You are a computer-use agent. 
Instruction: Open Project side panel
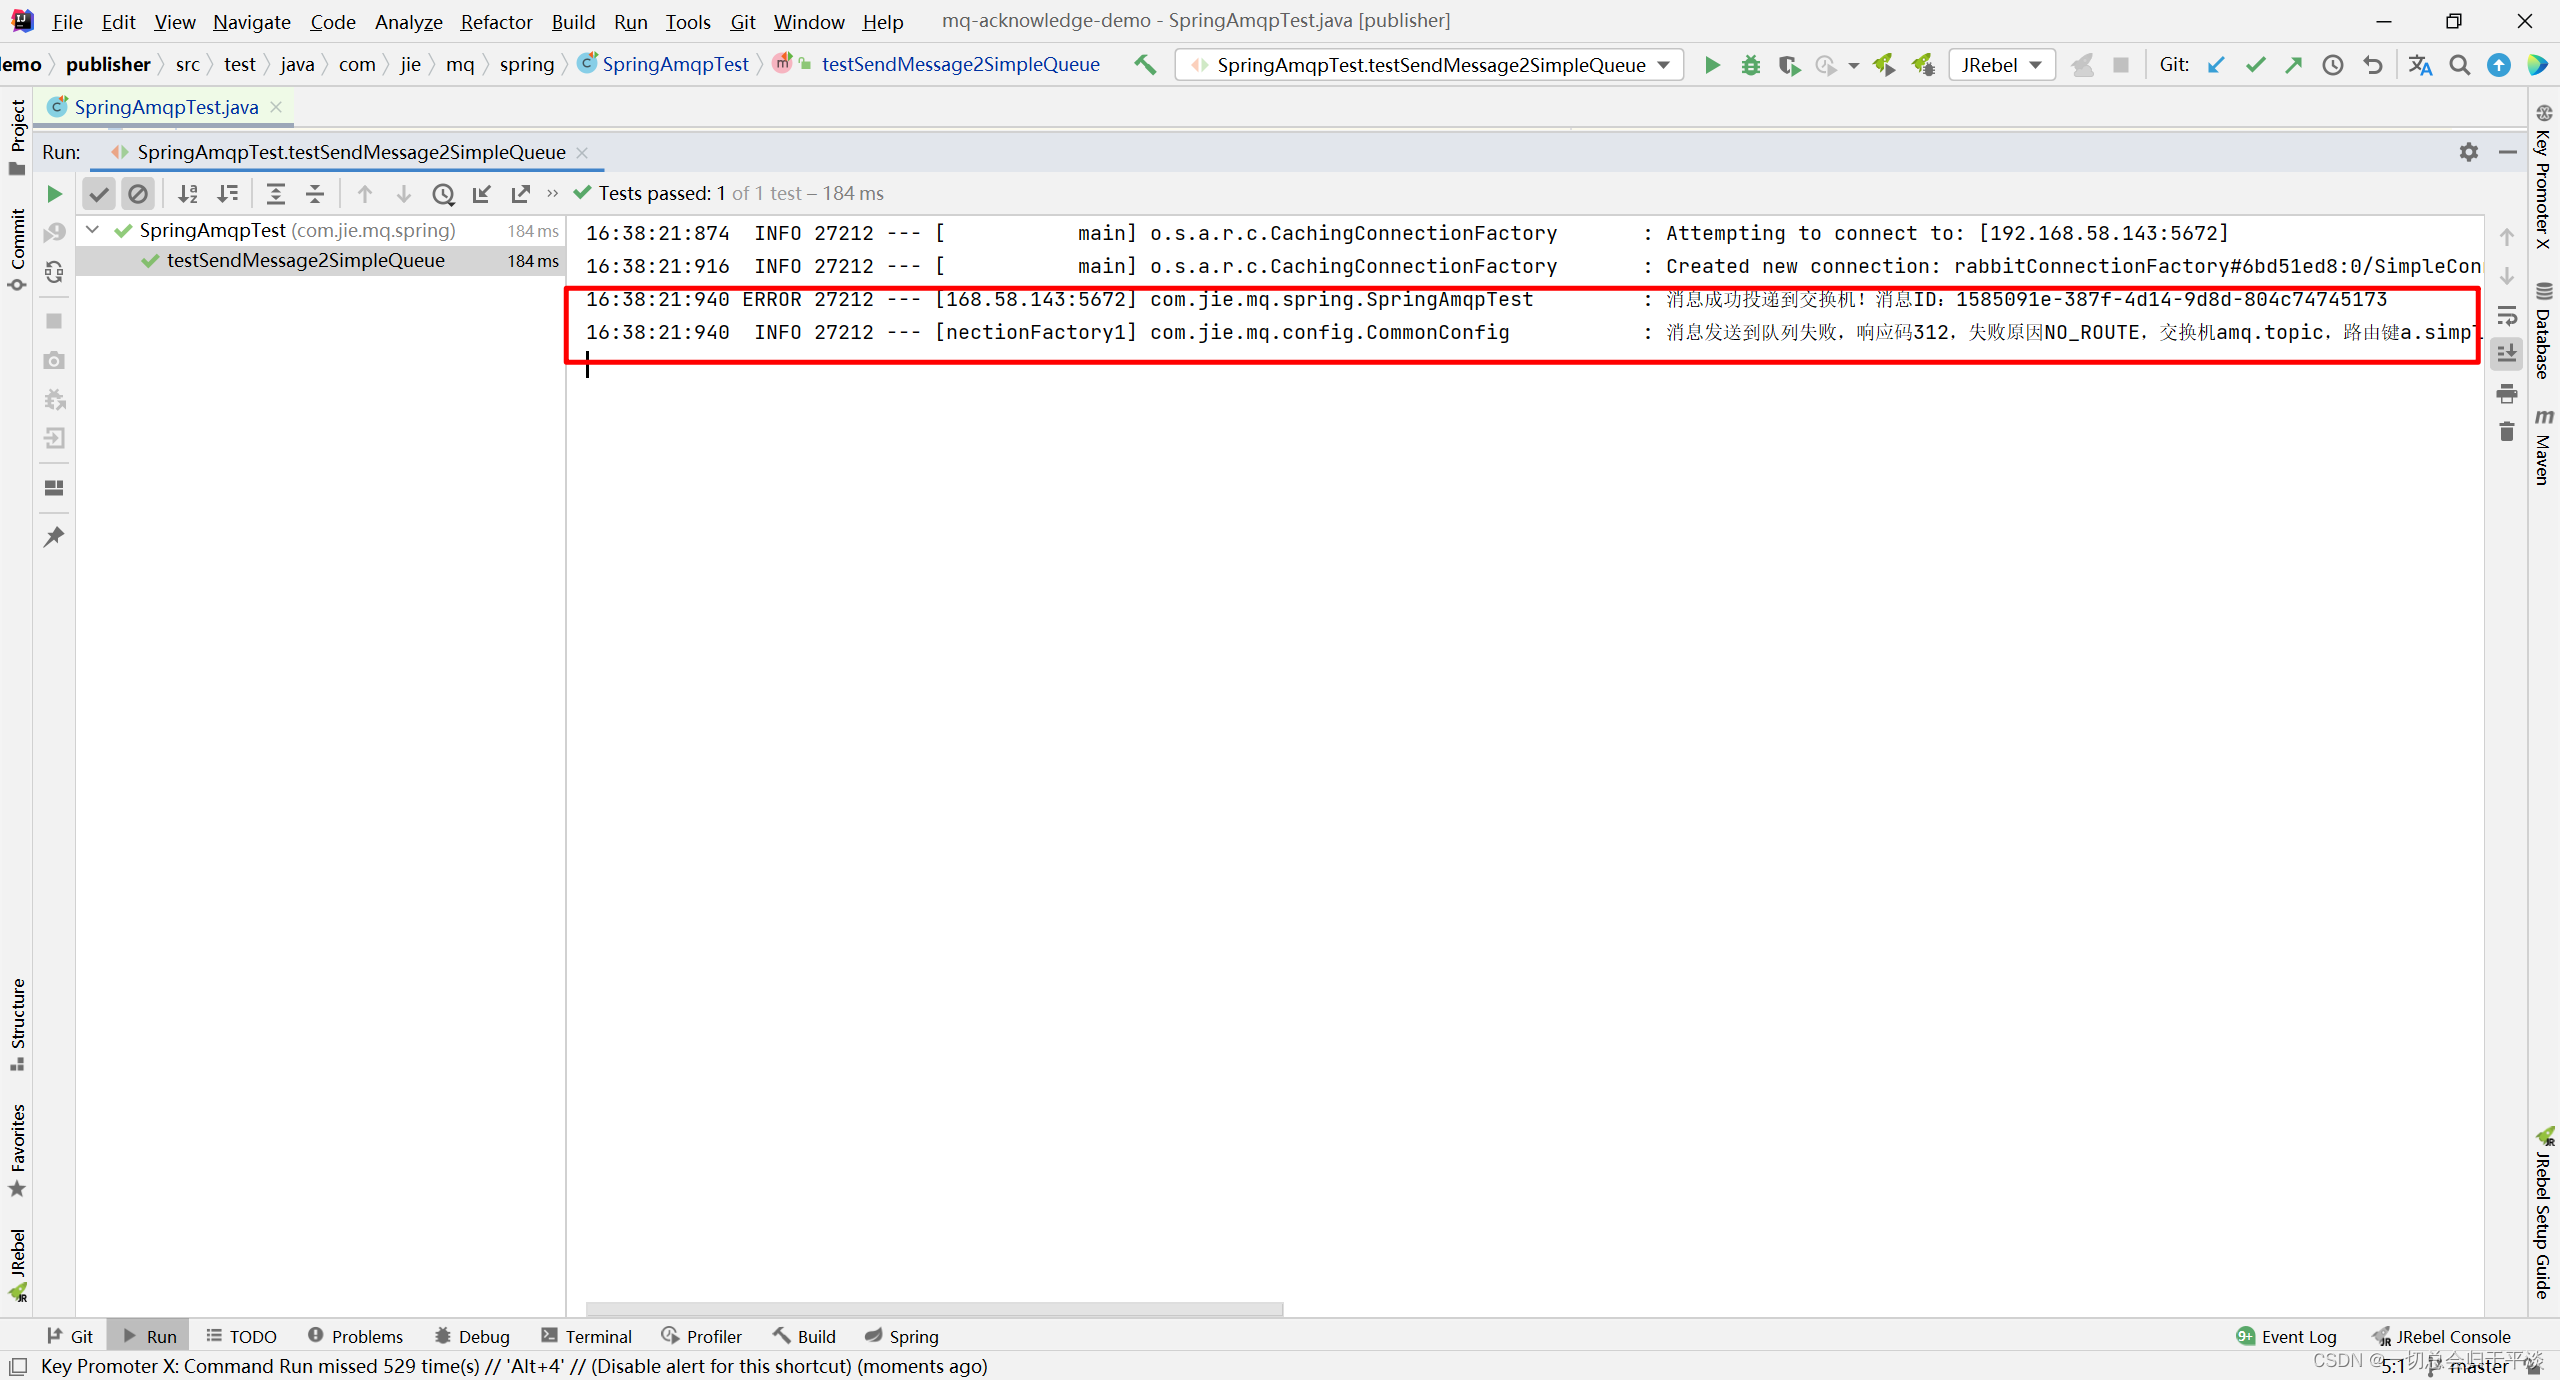point(17,137)
